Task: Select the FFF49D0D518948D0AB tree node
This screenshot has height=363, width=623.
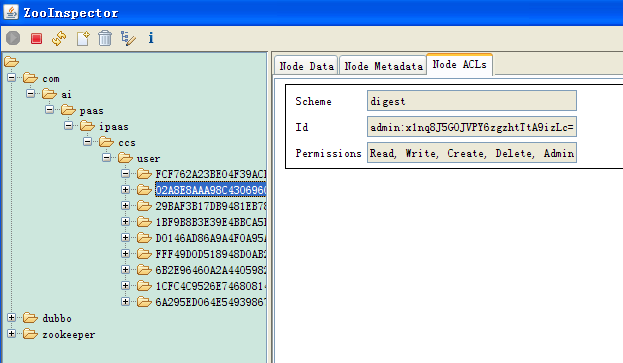Action: [x=211, y=254]
